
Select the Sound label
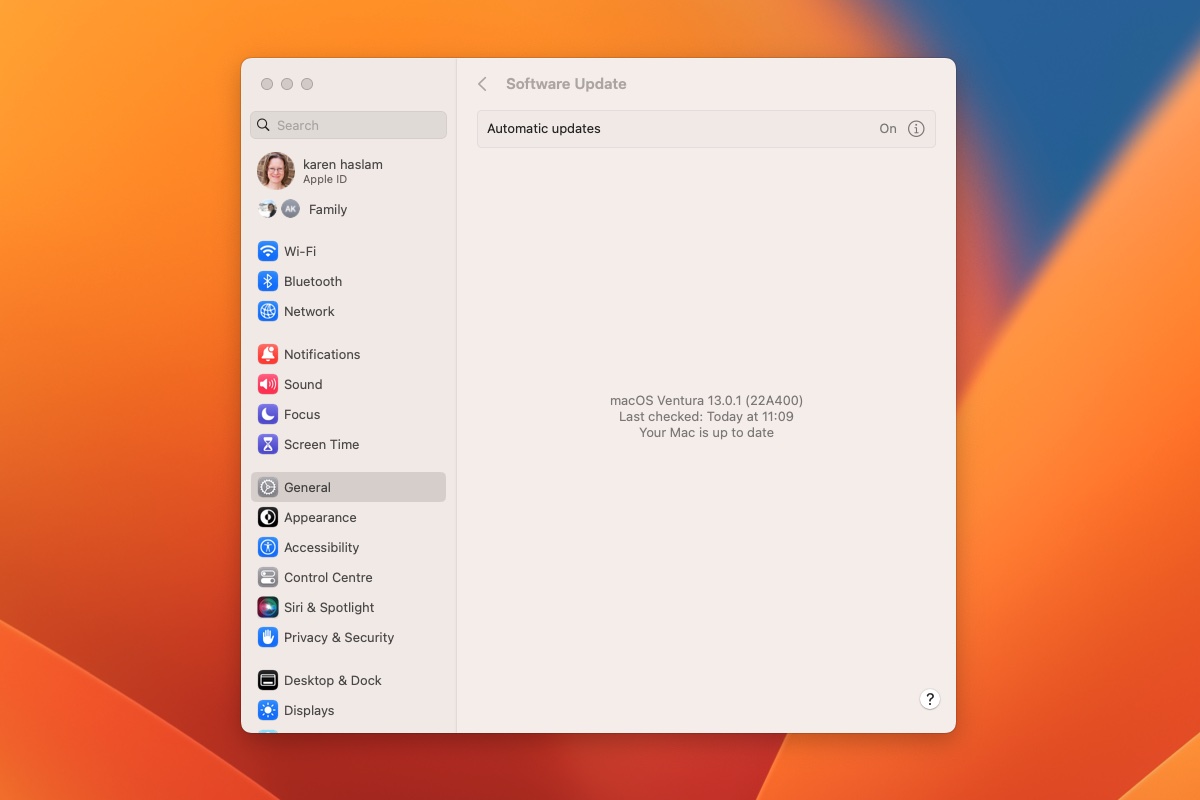pos(303,384)
